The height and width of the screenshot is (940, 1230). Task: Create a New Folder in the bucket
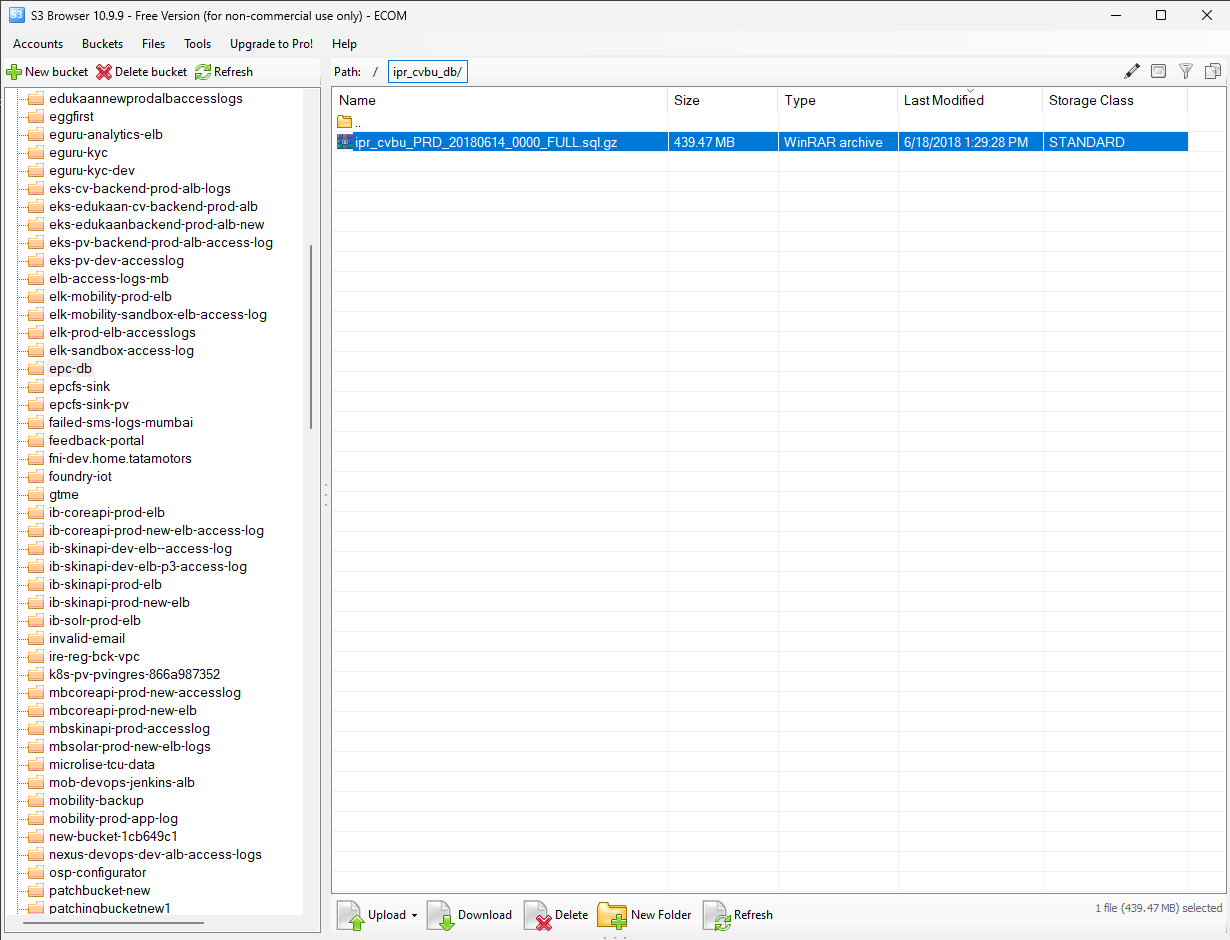point(645,915)
